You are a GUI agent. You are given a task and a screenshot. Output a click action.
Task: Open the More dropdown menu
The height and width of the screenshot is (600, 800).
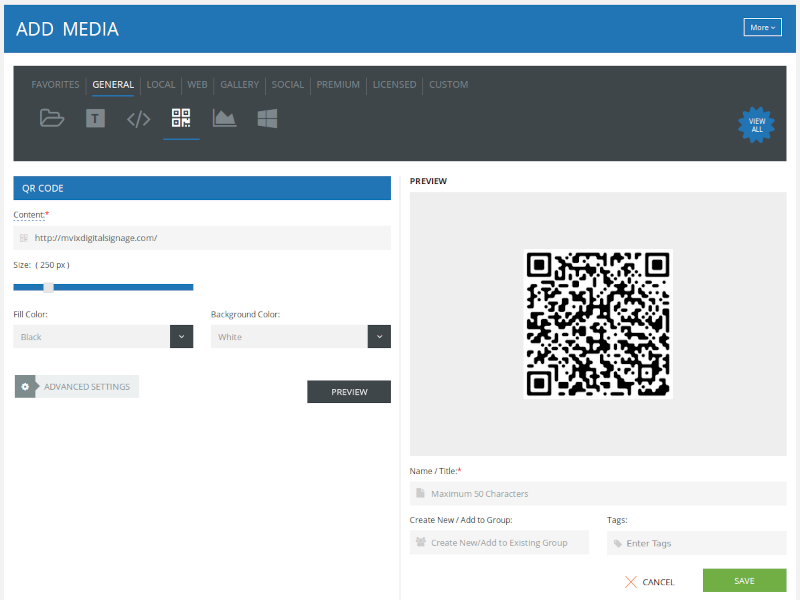coord(762,28)
